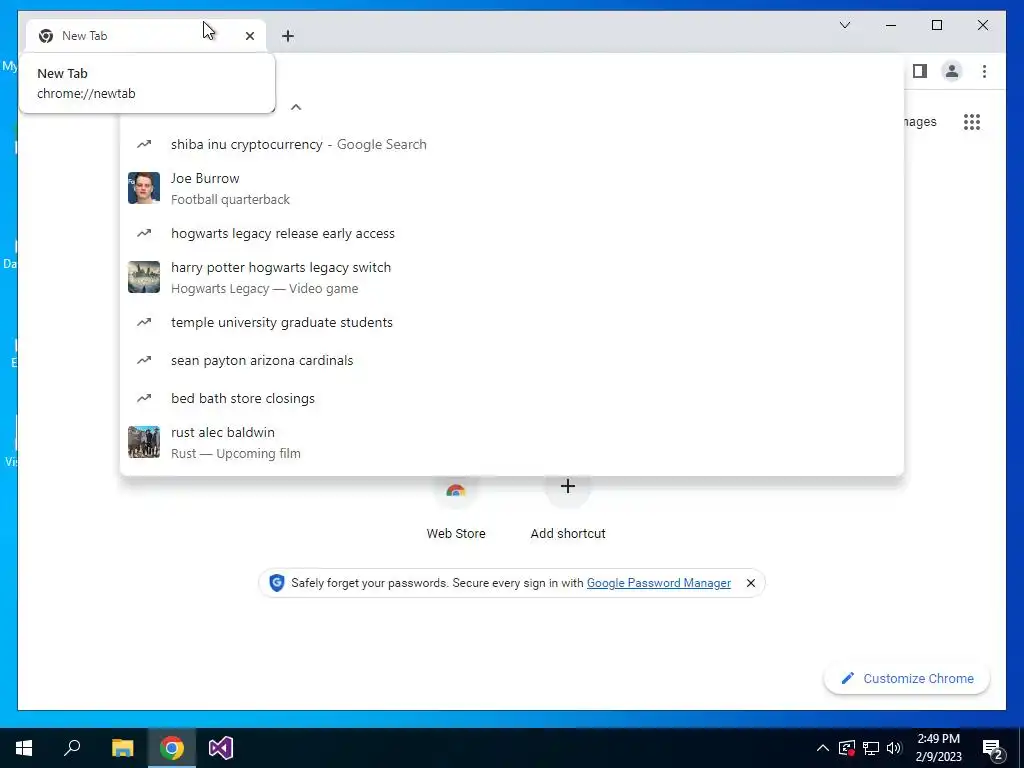The height and width of the screenshot is (768, 1024).
Task: Open Visual Studio from taskbar
Action: tap(221, 748)
